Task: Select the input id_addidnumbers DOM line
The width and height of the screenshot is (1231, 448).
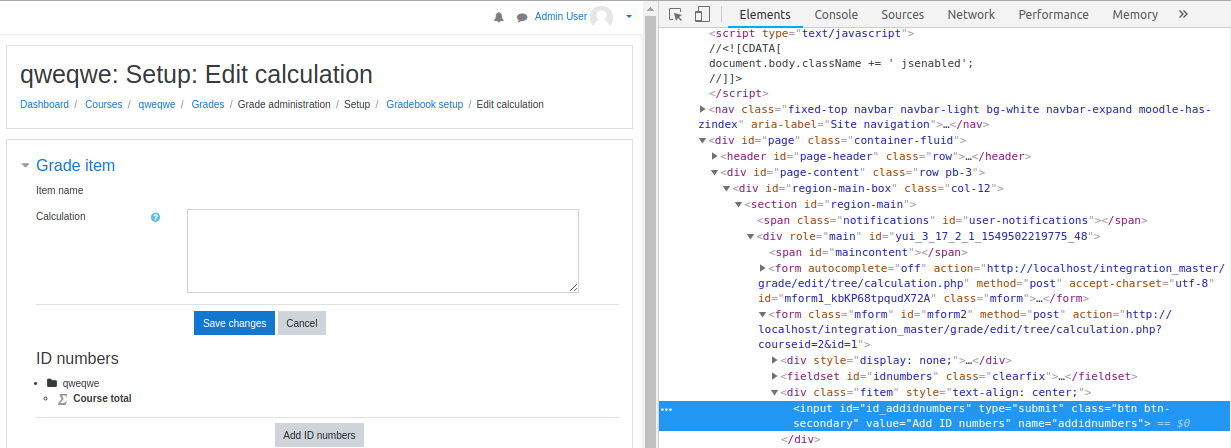Action: point(944,416)
